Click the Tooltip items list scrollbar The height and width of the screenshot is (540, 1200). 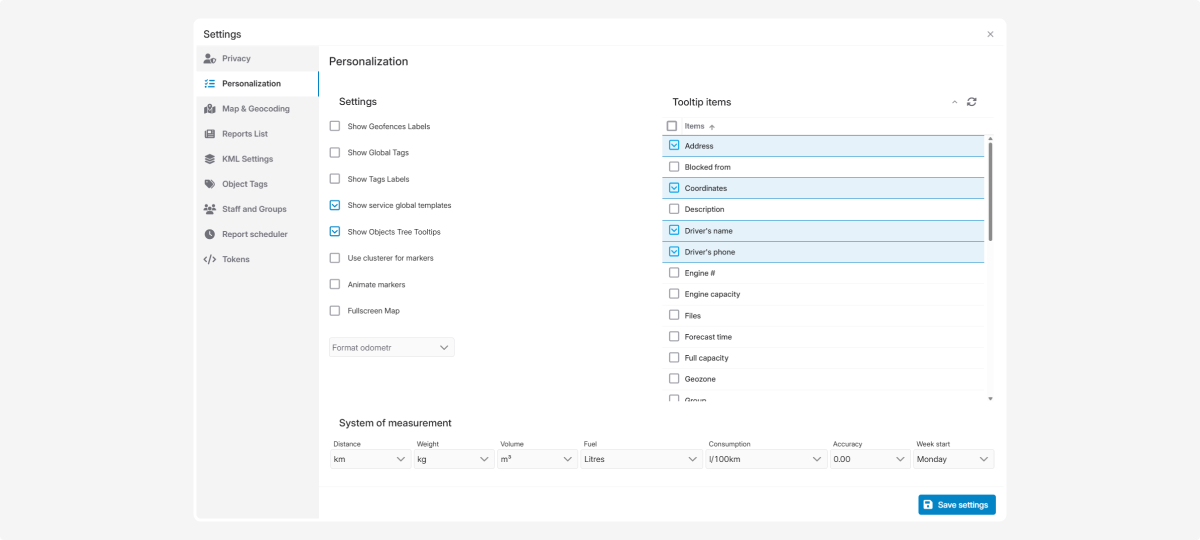(990, 190)
